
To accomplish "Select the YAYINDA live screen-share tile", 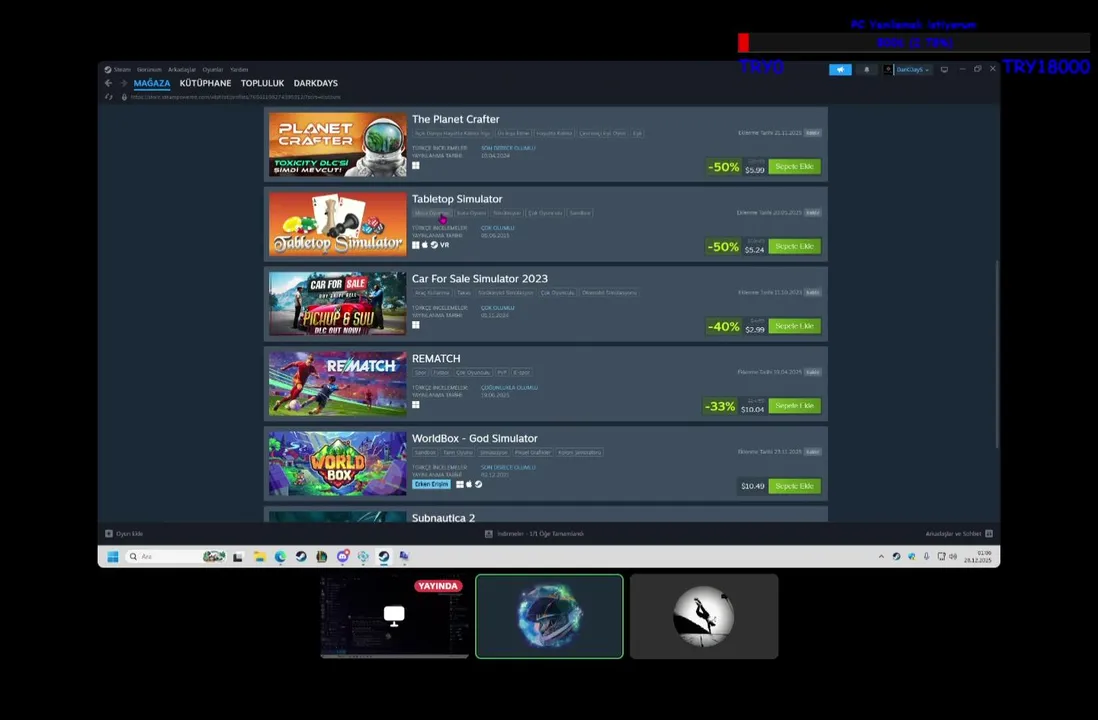I will pos(394,616).
